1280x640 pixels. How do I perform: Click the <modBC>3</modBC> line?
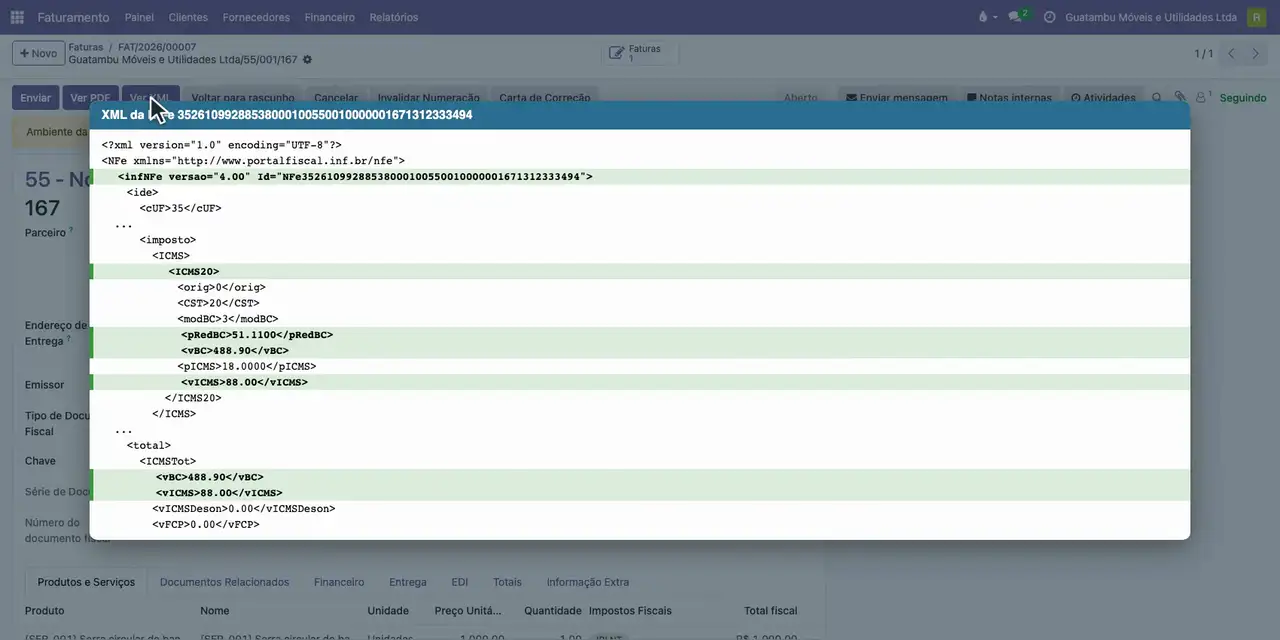(x=228, y=319)
